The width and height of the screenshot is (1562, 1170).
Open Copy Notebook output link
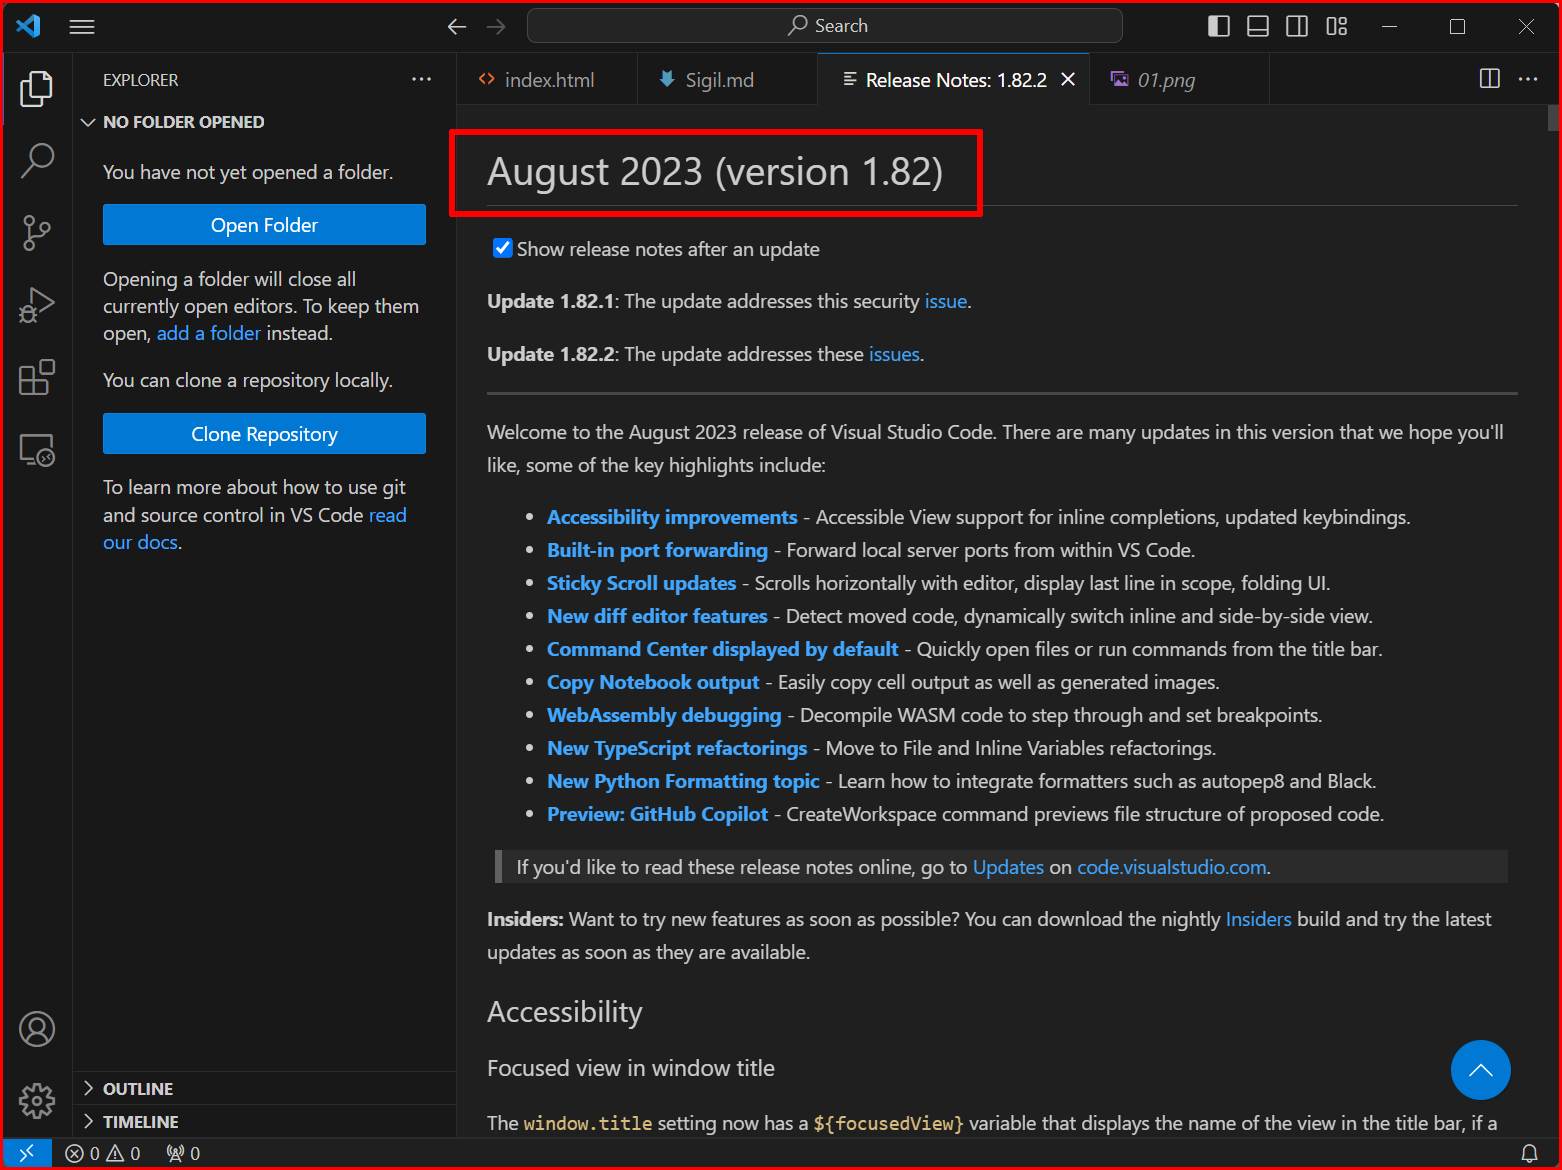click(653, 682)
